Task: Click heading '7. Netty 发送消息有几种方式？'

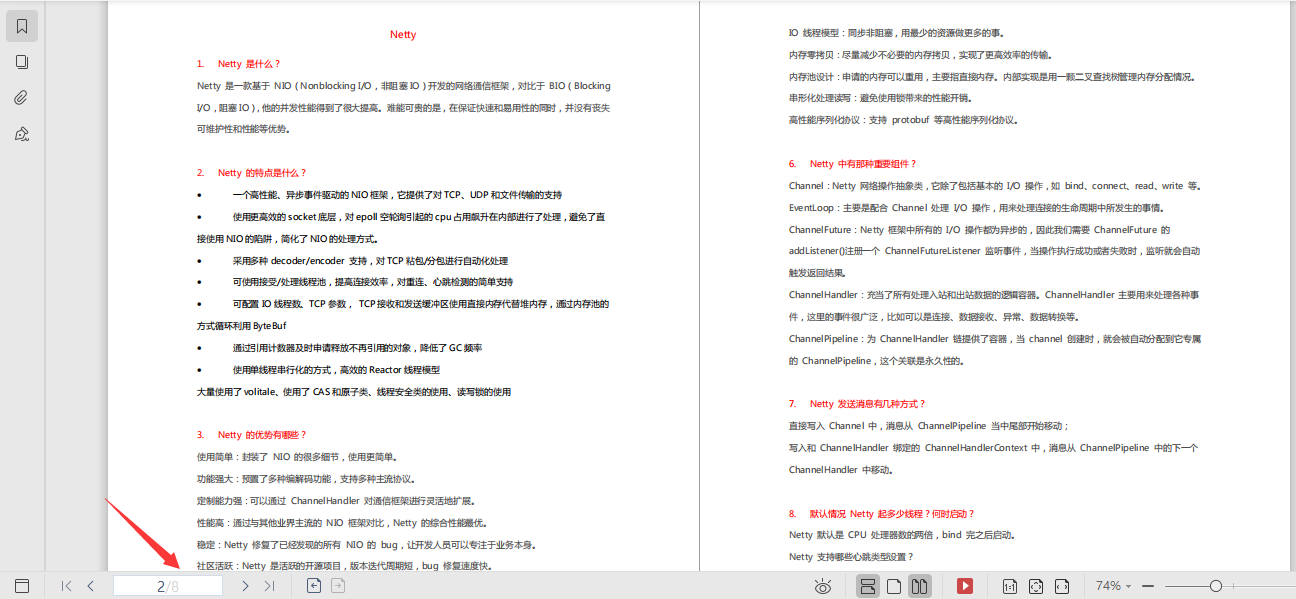Action: pyautogui.click(x=857, y=404)
